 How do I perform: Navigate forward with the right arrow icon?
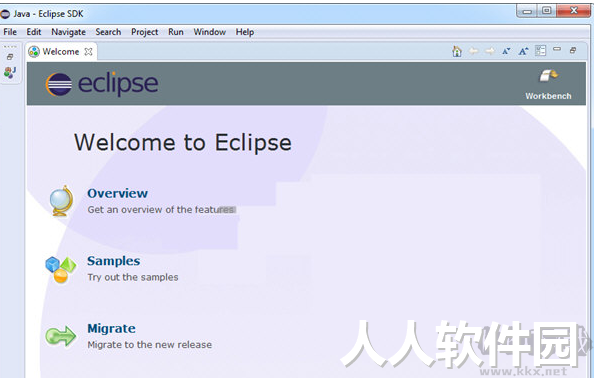[x=490, y=51]
